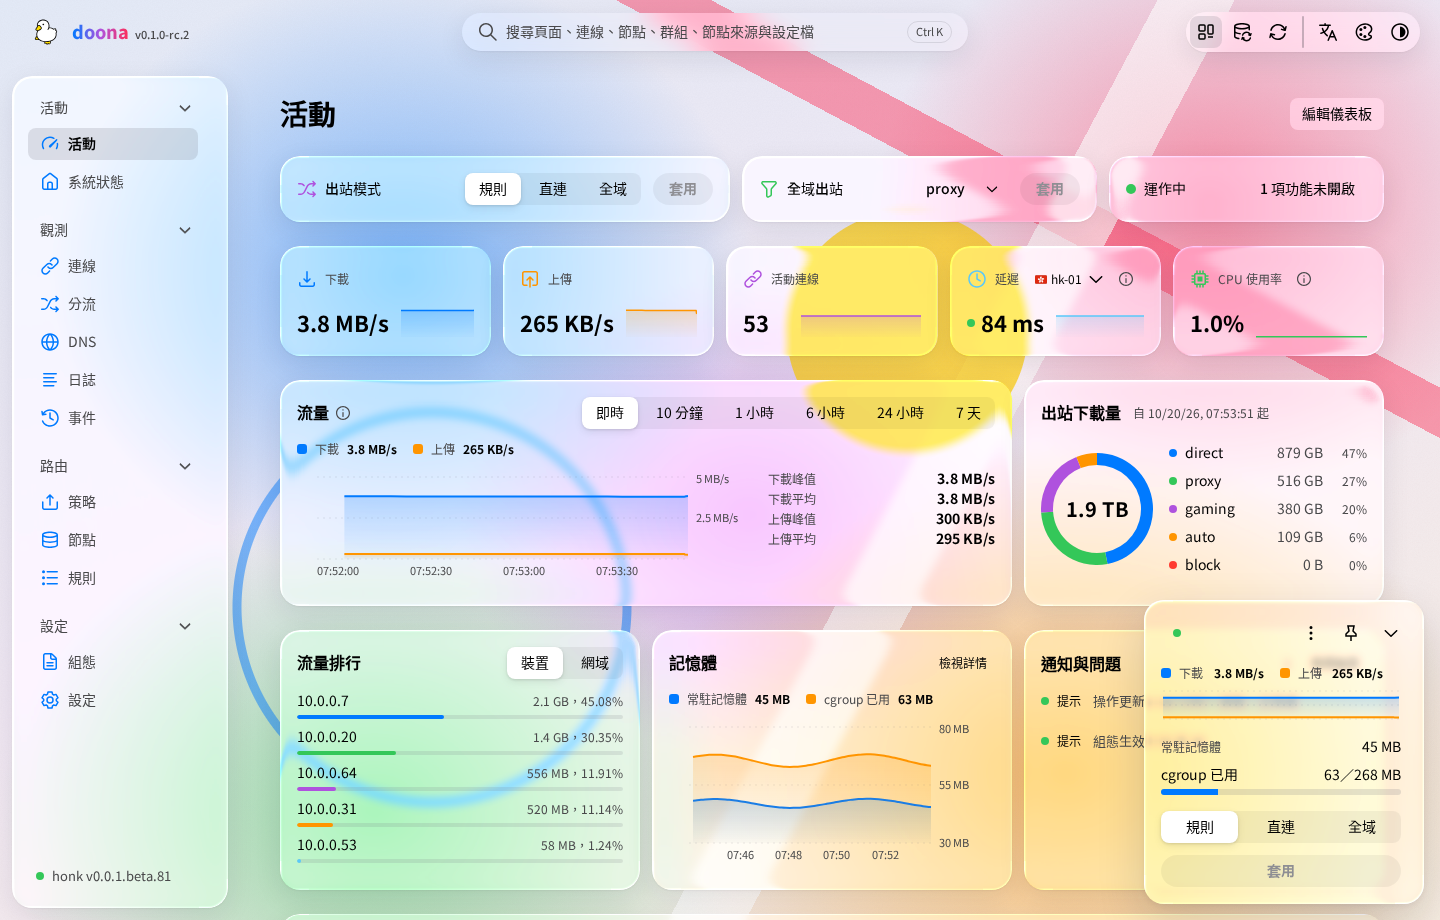The image size is (1440, 920).
Task: Toggle the dark mode contrast icon
Action: (x=1400, y=32)
